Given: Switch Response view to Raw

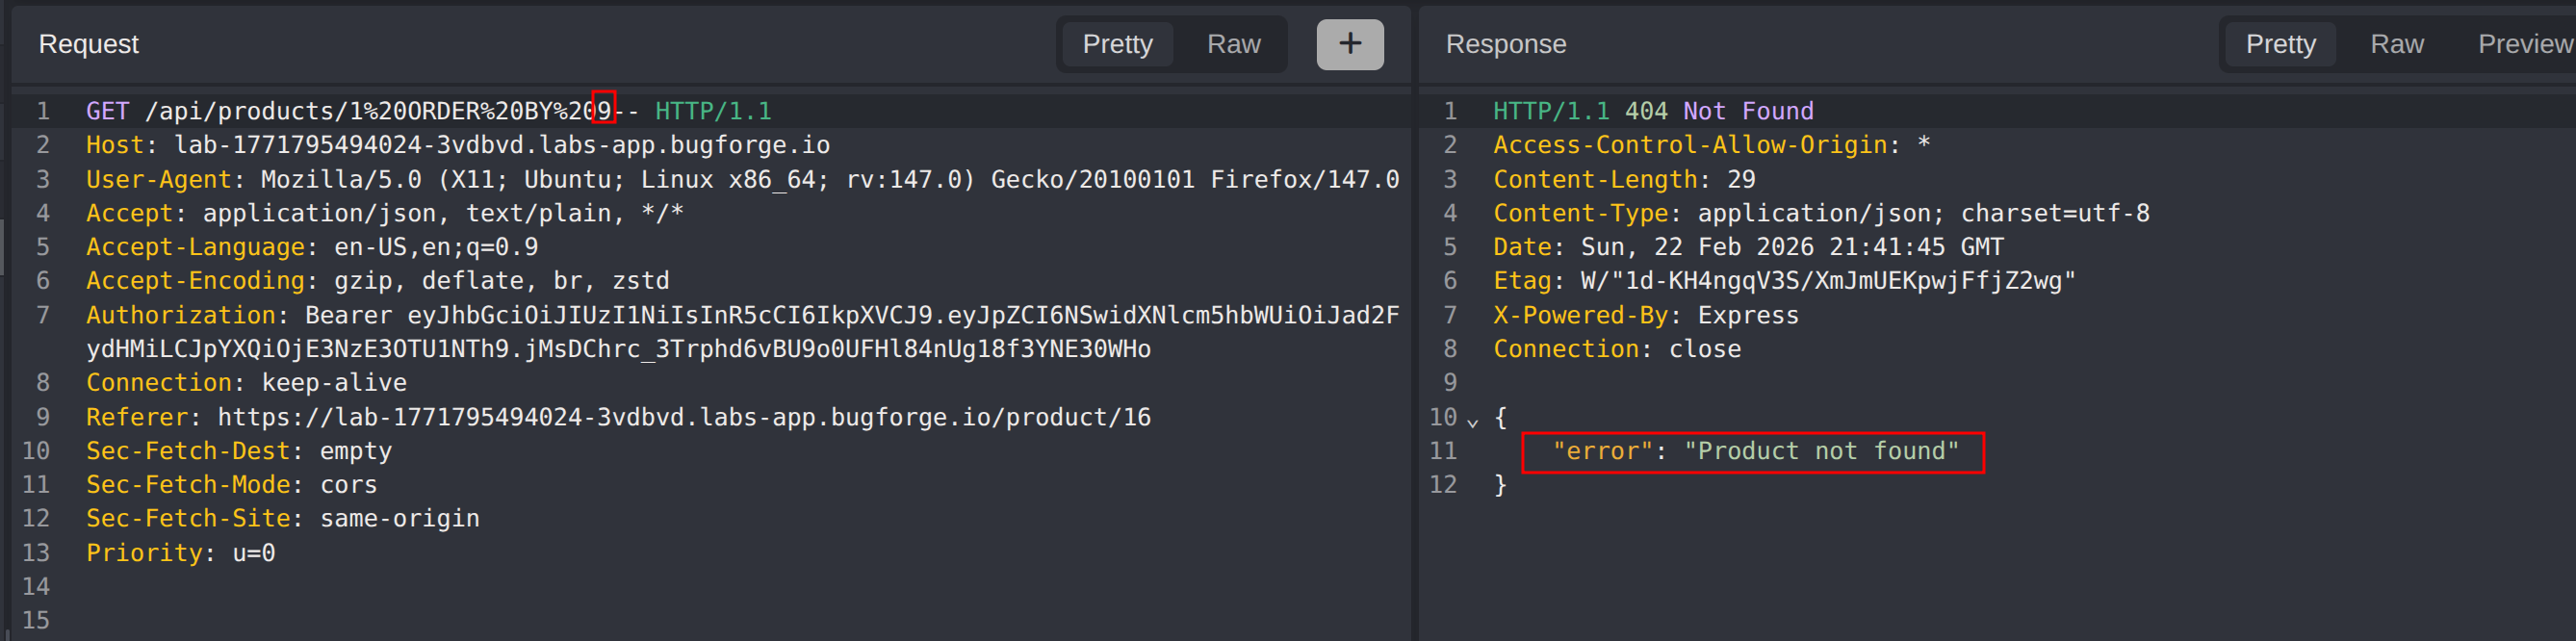Looking at the screenshot, I should click(x=2396, y=44).
